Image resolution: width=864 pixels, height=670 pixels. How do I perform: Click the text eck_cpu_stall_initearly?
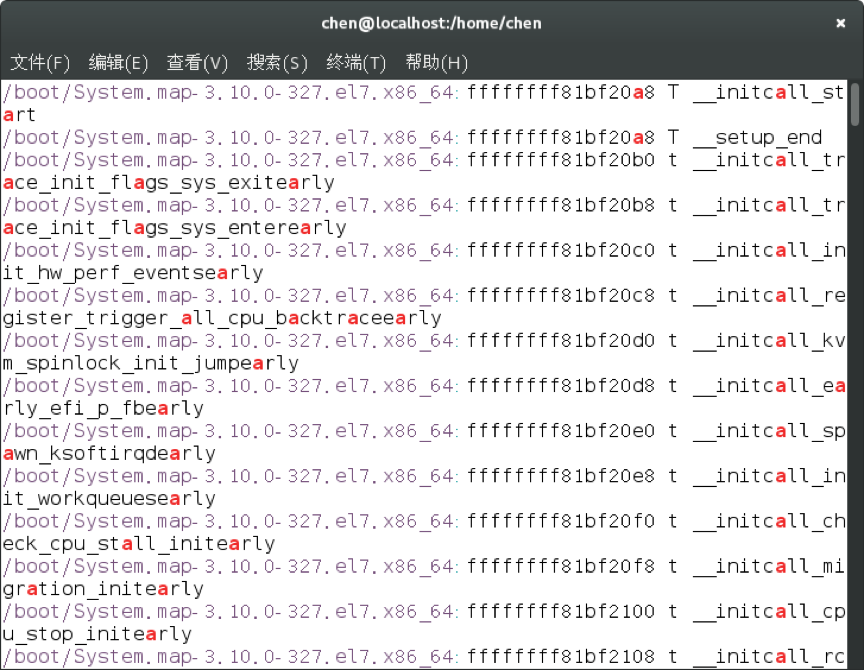[x=138, y=544]
